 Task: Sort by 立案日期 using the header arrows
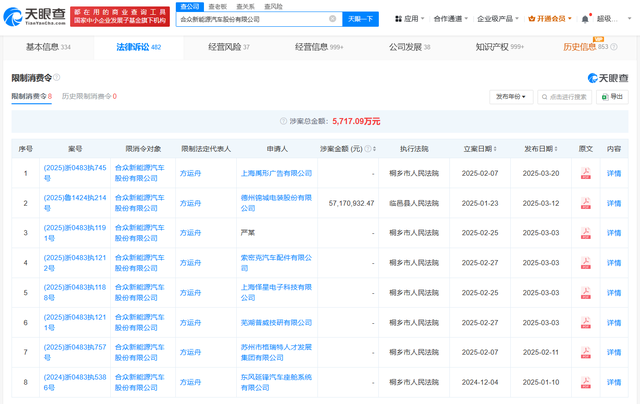click(495, 149)
